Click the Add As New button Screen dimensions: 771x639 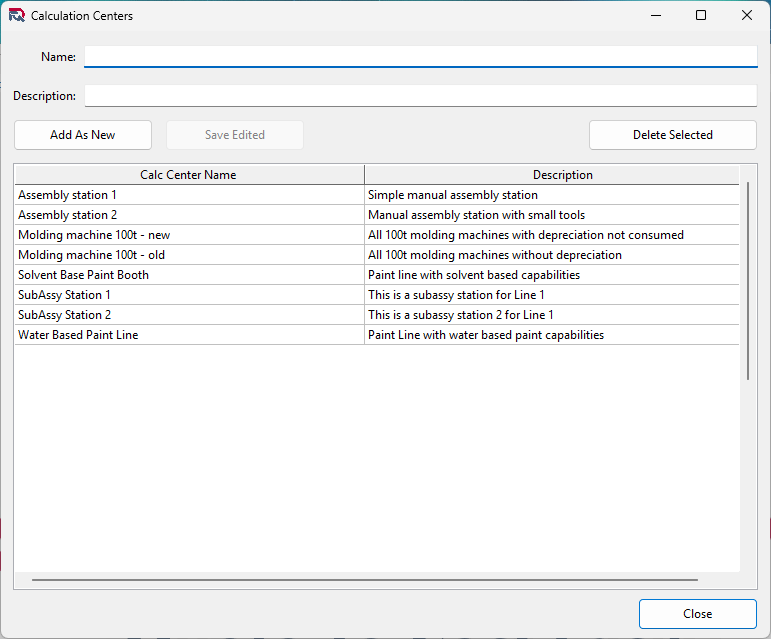[x=83, y=135]
